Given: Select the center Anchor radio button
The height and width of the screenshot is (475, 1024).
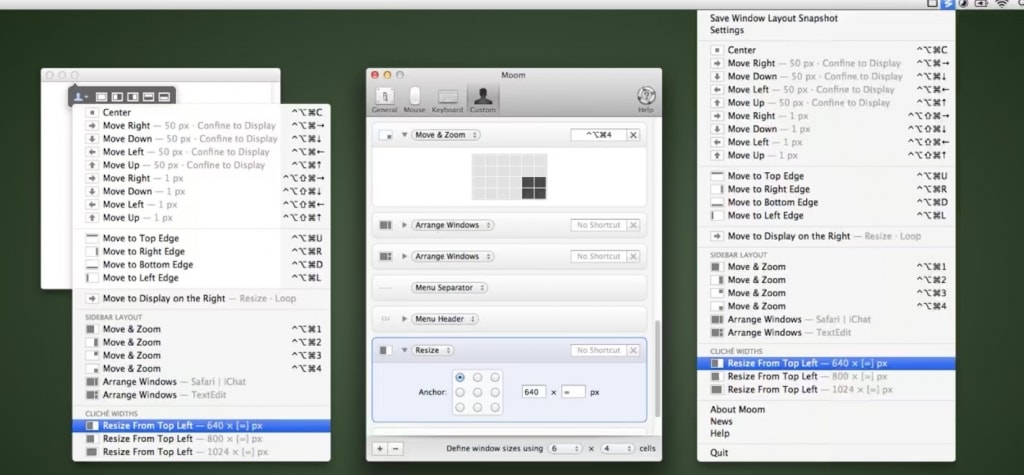Looking at the screenshot, I should (477, 392).
